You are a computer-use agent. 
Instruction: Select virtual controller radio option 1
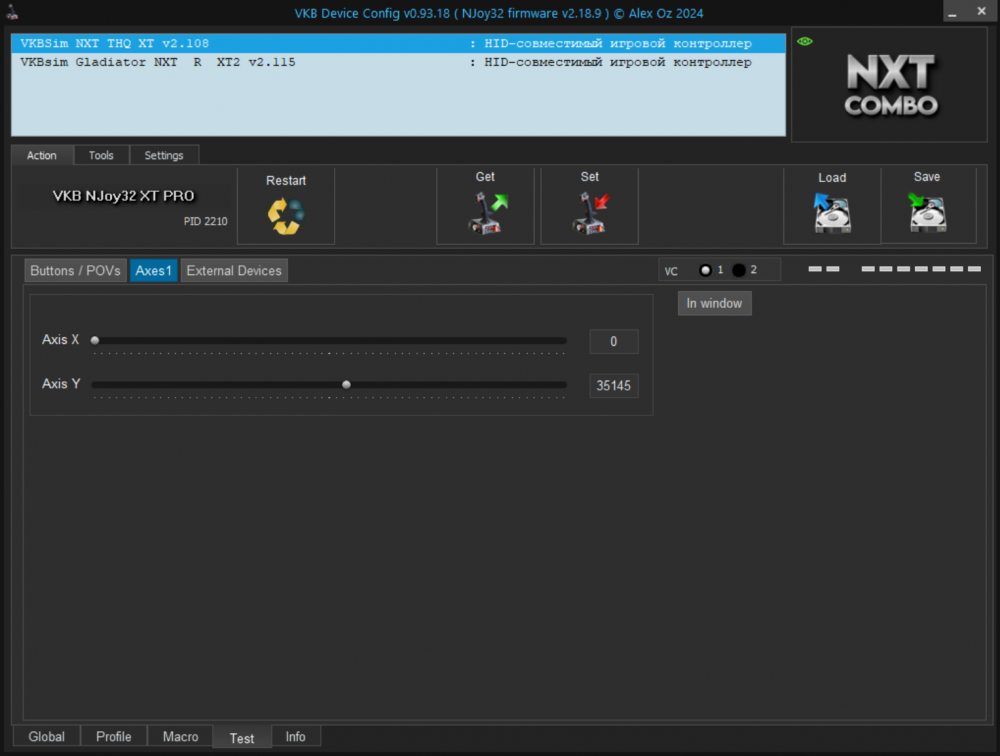pyautogui.click(x=706, y=270)
